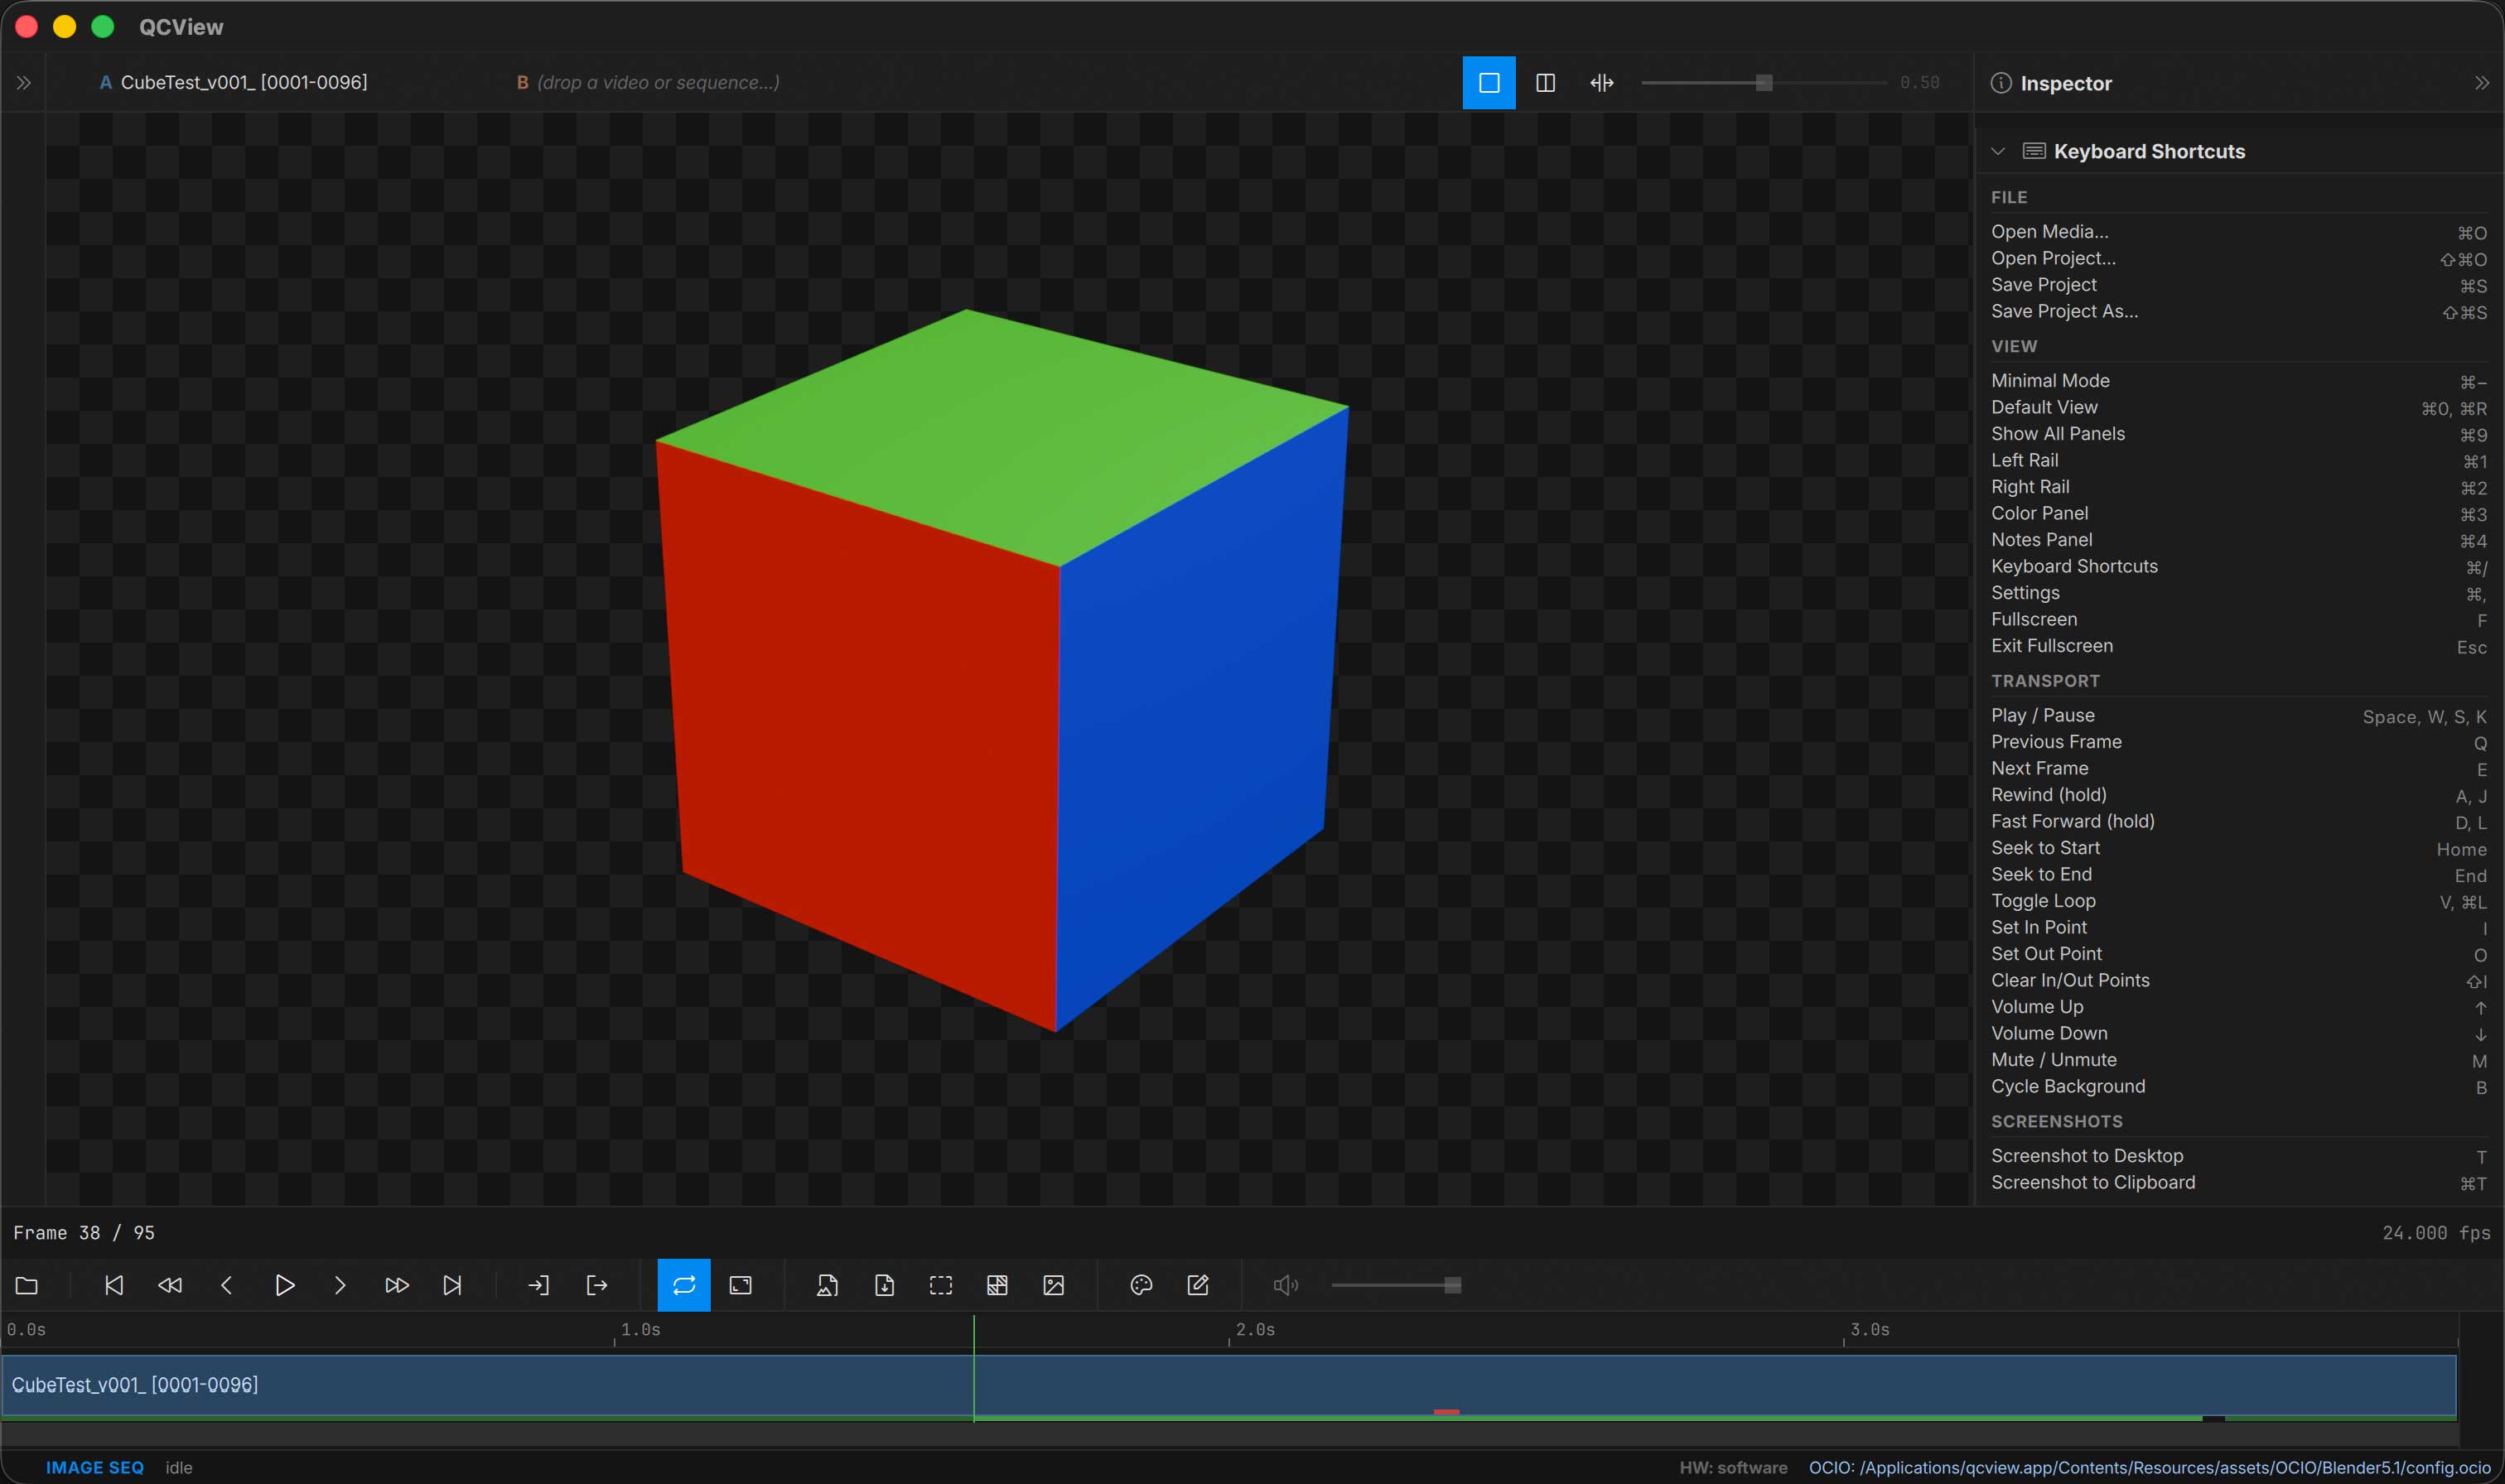The height and width of the screenshot is (1484, 2505).
Task: Click Cycle Background shortcut row
Action: 2238,1087
